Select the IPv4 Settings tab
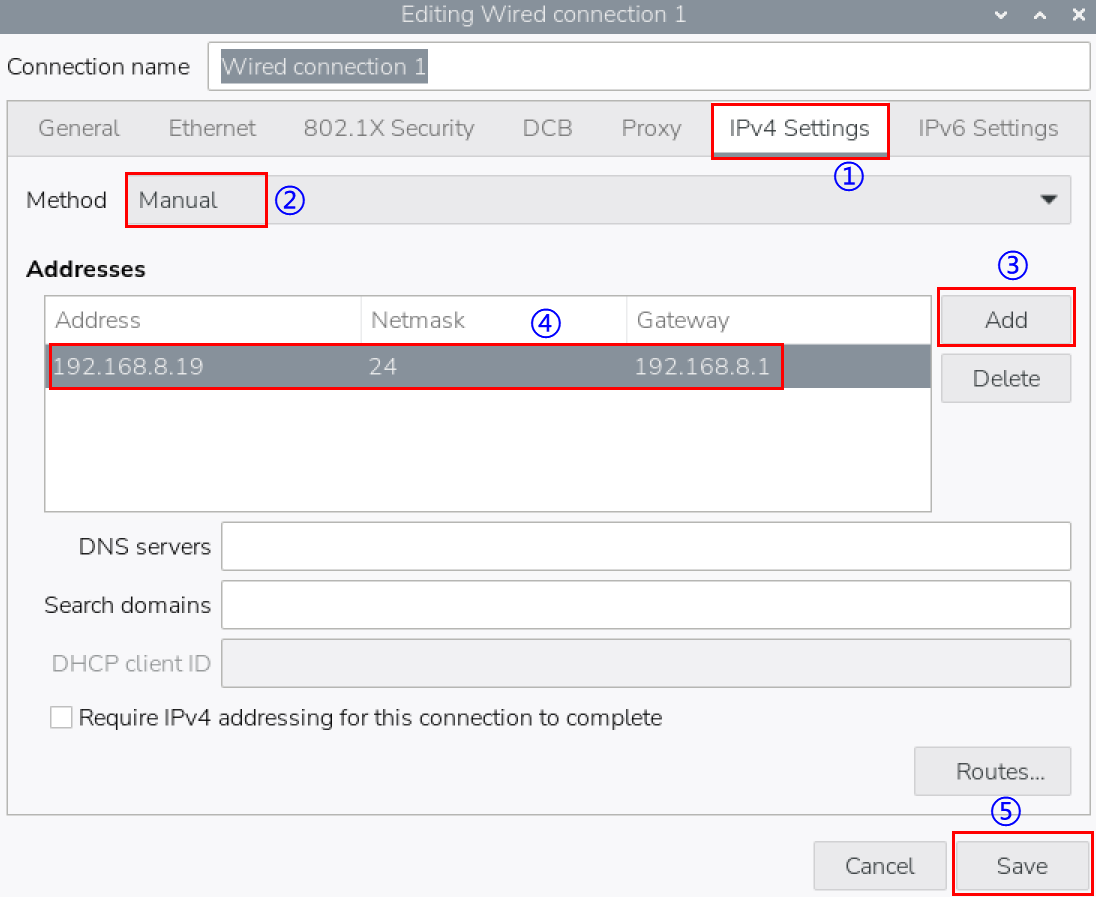 point(799,129)
